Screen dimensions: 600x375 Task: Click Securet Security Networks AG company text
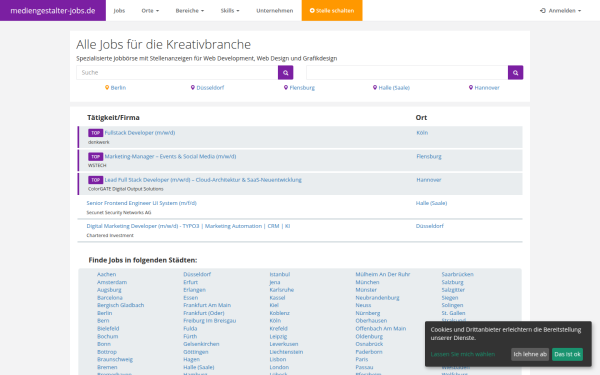119,212
